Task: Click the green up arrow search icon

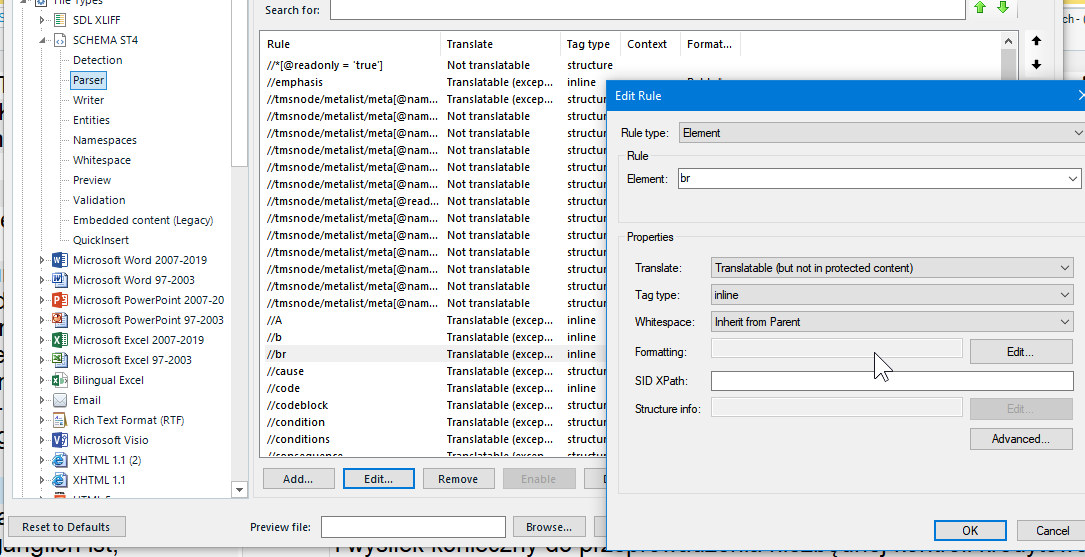Action: tap(979, 8)
